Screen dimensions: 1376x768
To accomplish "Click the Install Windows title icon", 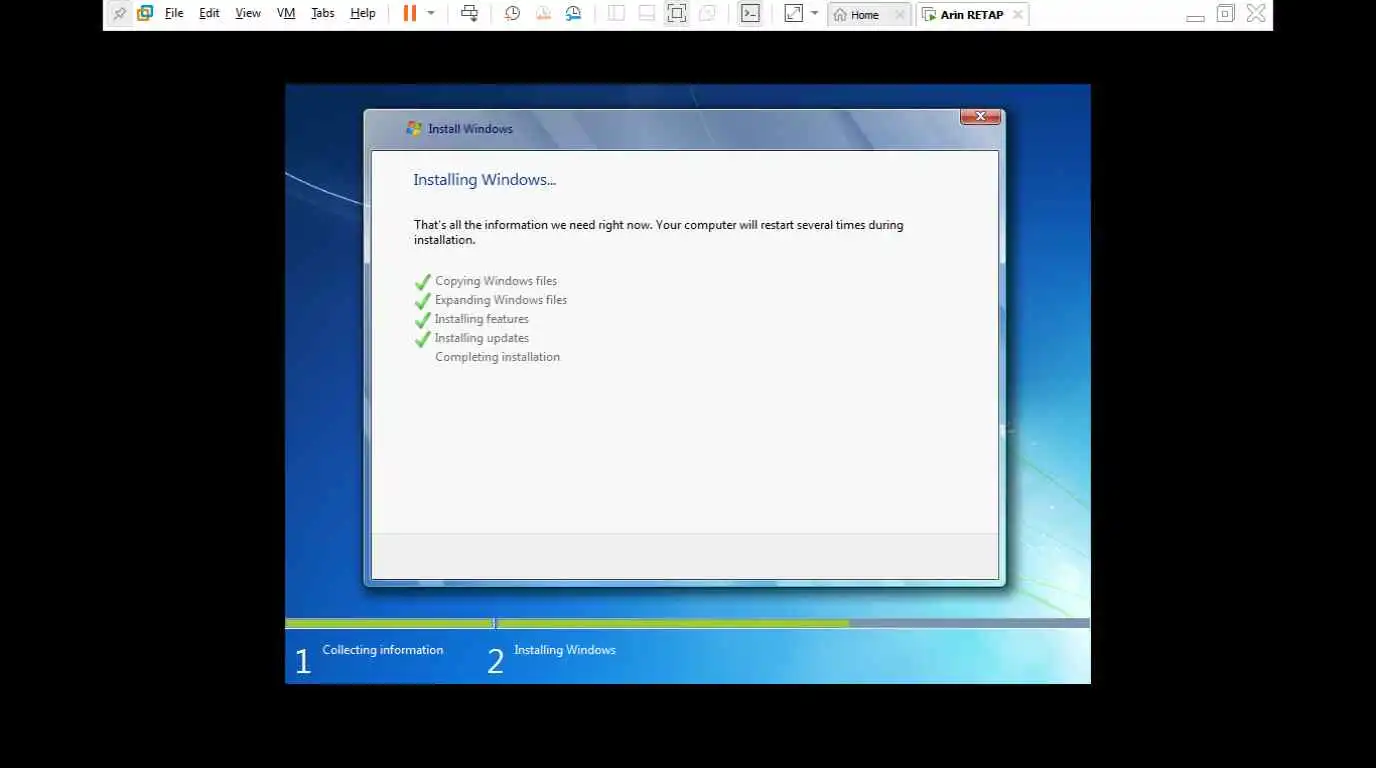I will point(414,128).
